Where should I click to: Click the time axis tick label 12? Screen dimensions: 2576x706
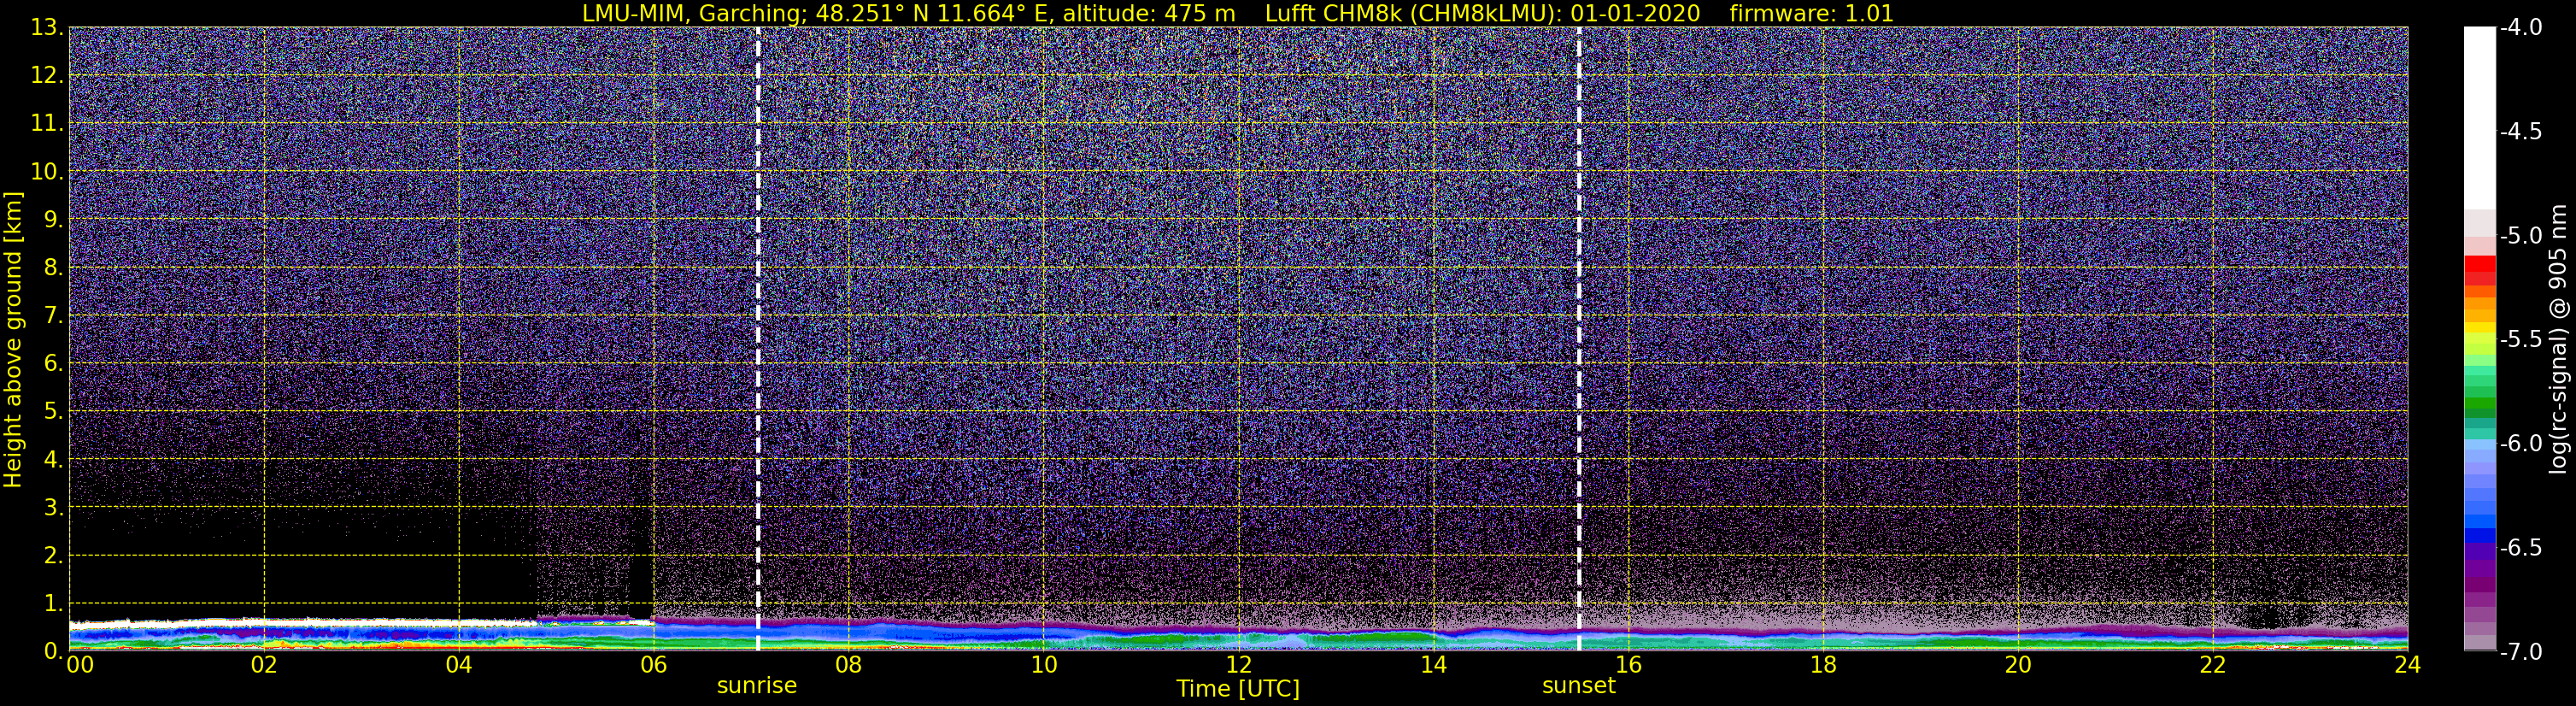tap(1238, 665)
